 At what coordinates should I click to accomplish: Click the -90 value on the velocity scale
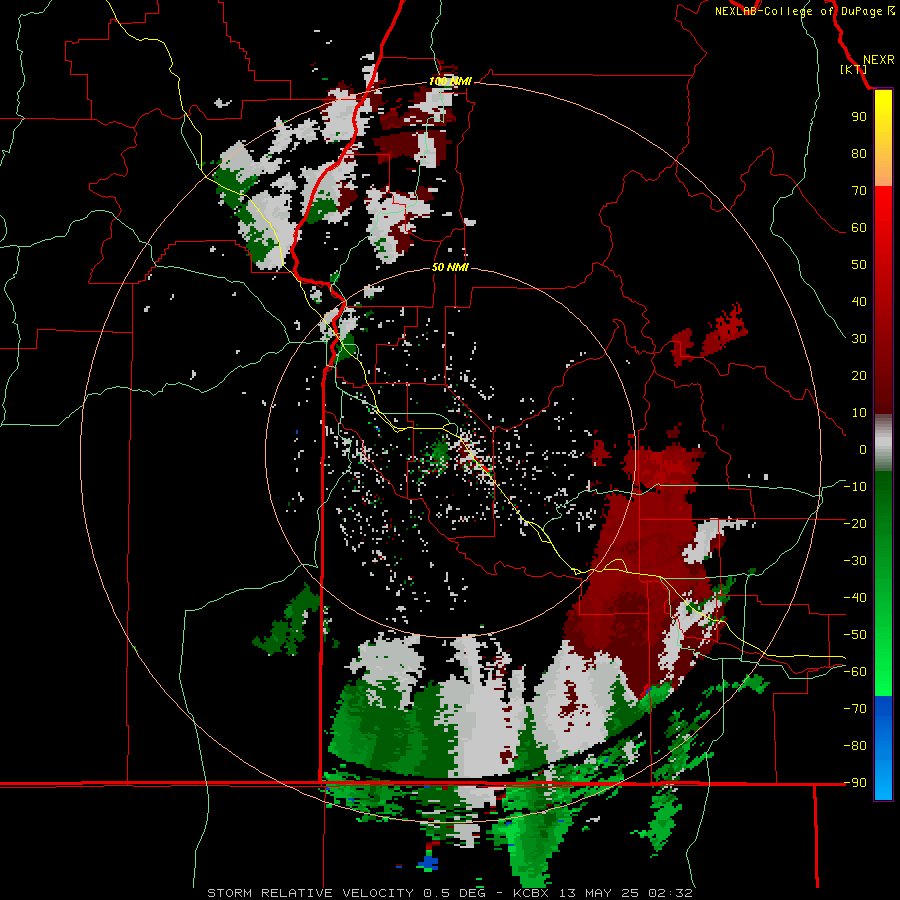855,783
